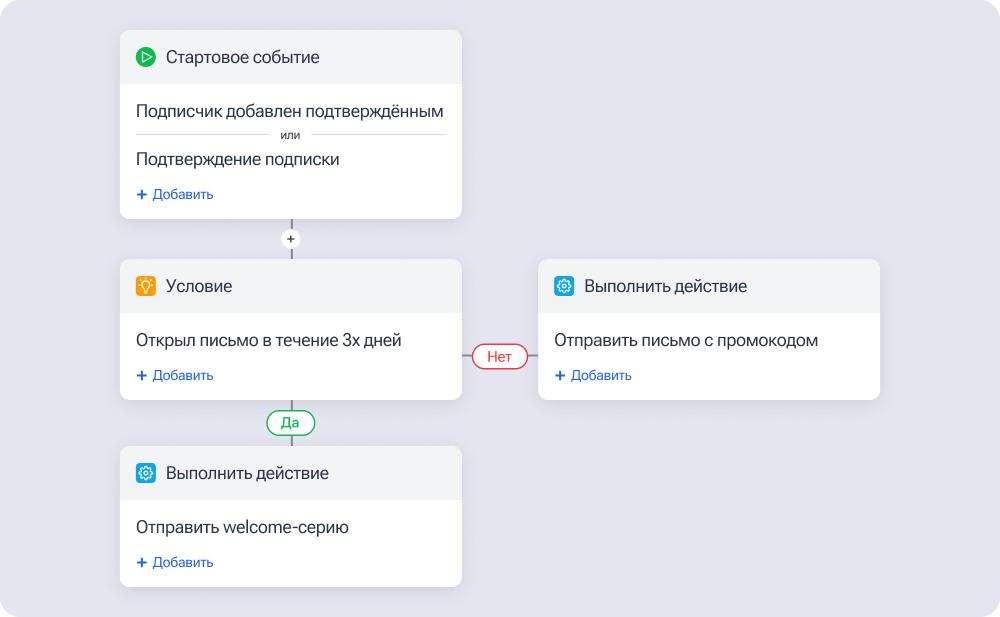Click the plus icon next to Добавить in Стартовое событие
This screenshot has width=1000, height=617.
click(142, 194)
